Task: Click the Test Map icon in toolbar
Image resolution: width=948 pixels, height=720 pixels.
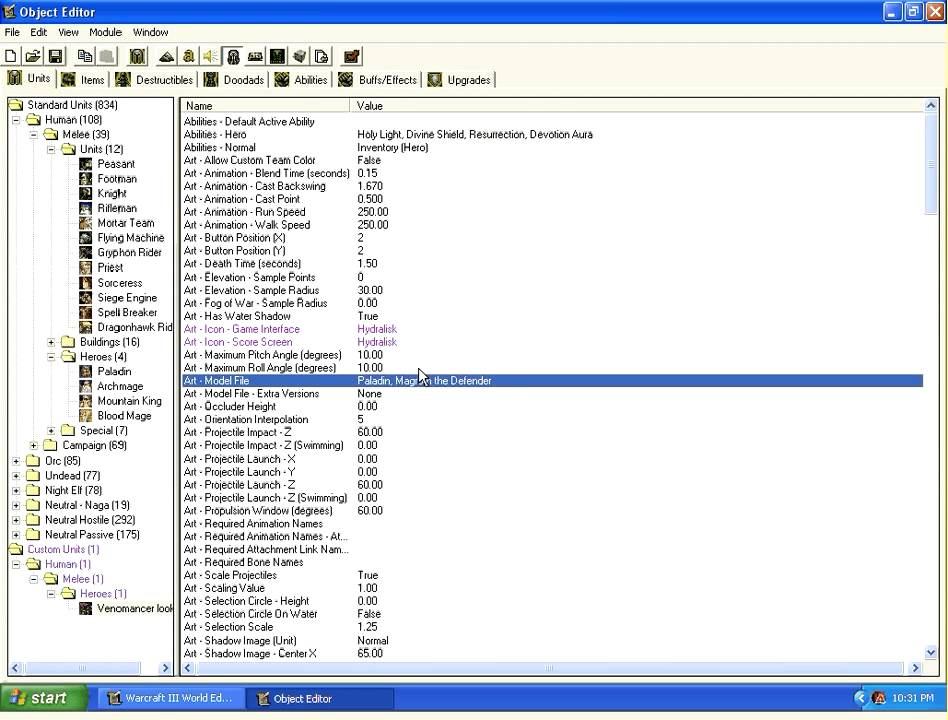Action: coord(351,57)
